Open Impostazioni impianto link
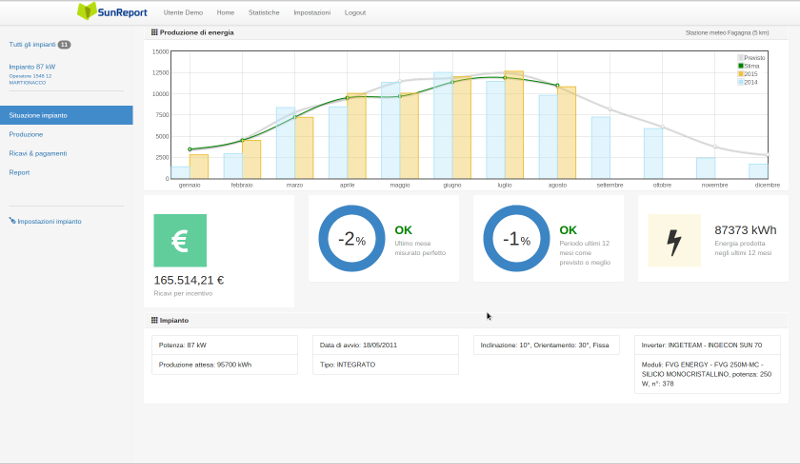 pos(49,222)
